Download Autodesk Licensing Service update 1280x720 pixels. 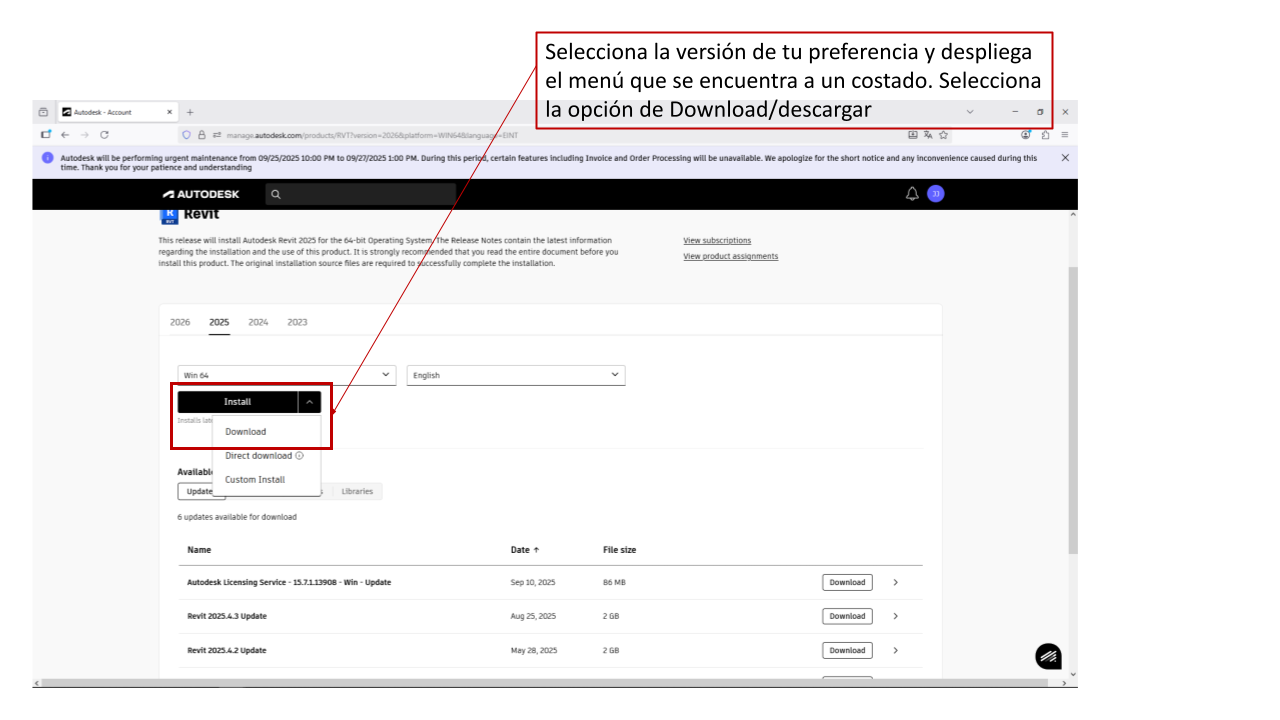[847, 582]
